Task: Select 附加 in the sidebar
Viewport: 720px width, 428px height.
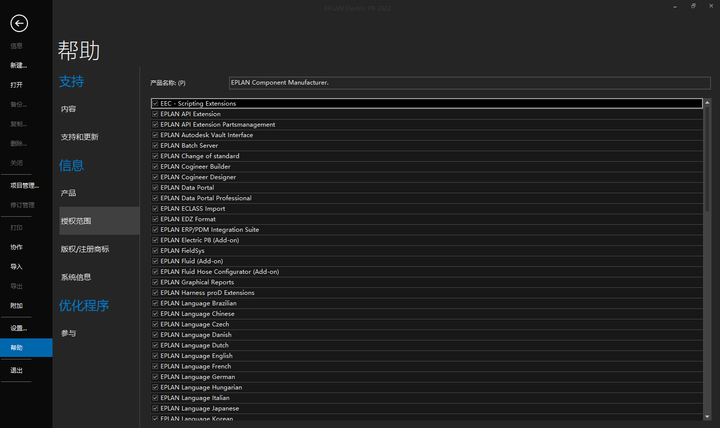Action: tap(17, 305)
